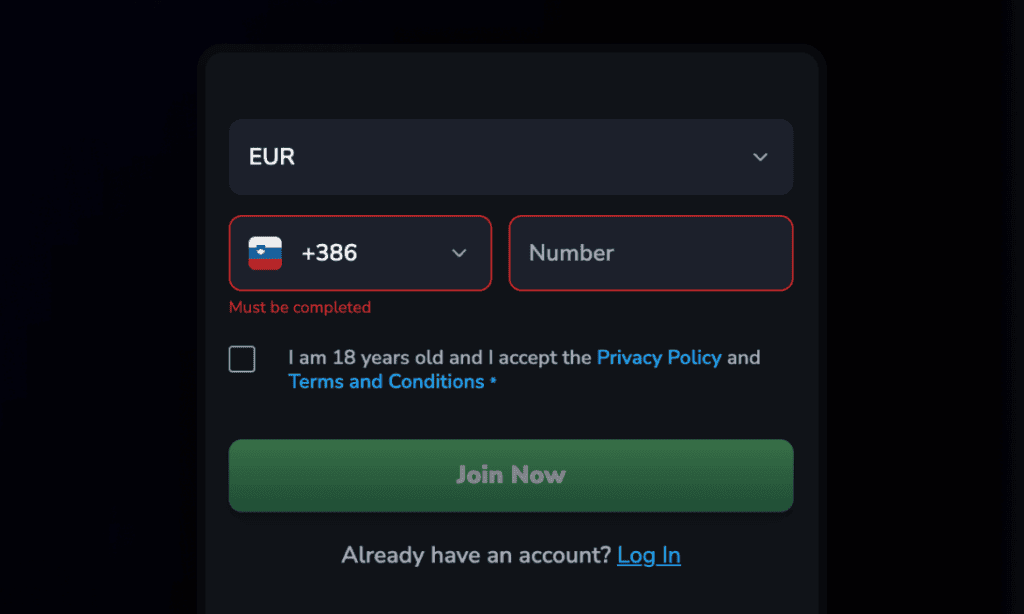Open the Privacy Policy link
The height and width of the screenshot is (614, 1024).
coord(659,357)
